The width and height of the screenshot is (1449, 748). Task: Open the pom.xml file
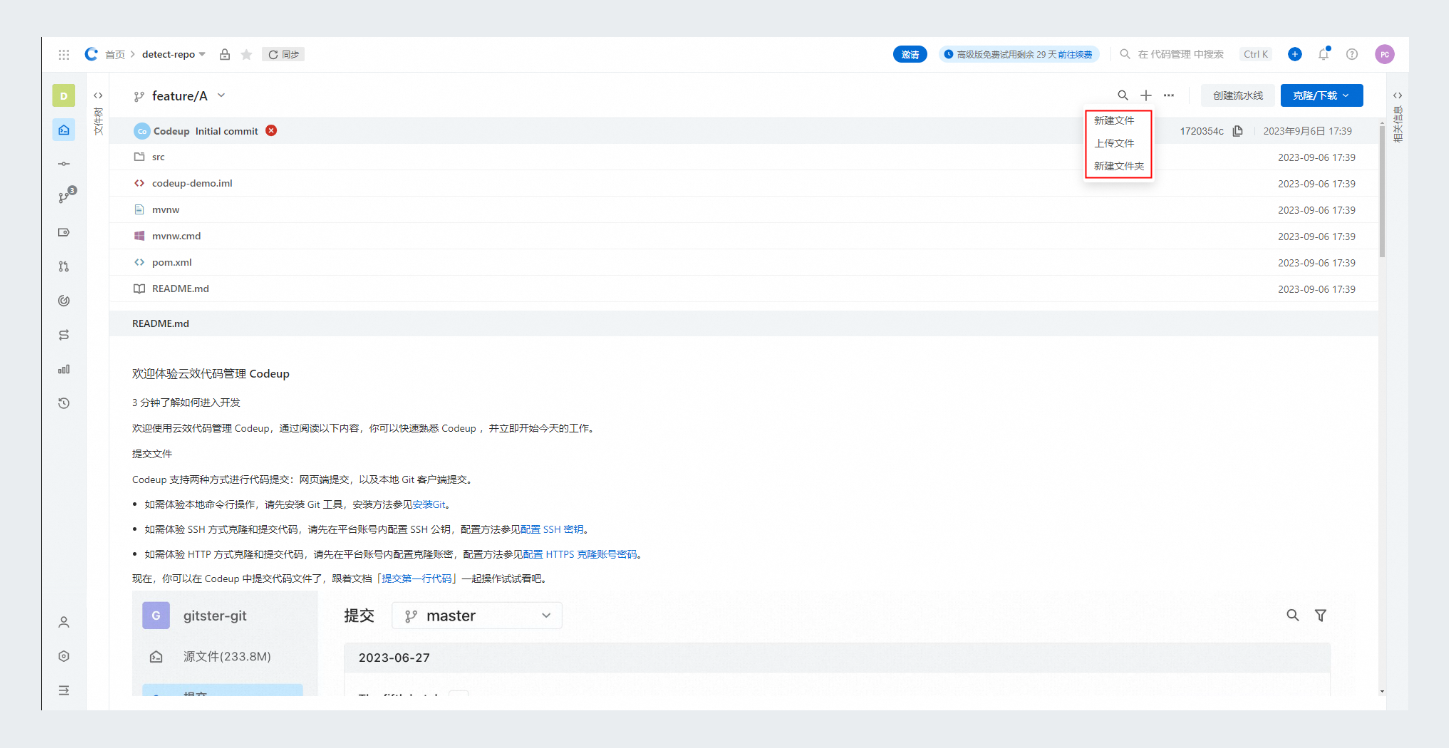tap(171, 262)
